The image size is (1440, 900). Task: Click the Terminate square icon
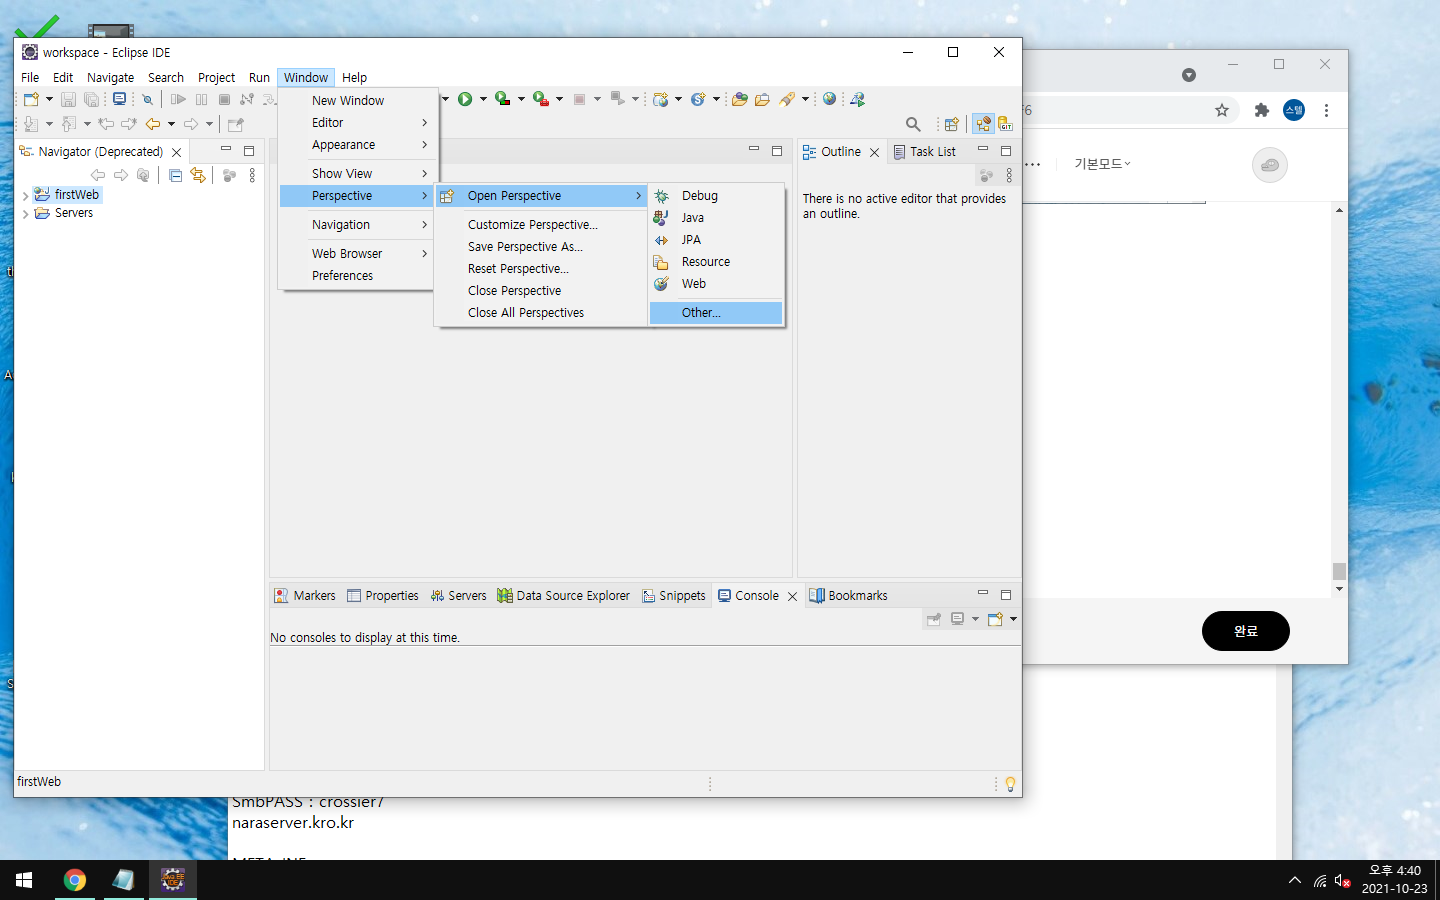coord(224,99)
